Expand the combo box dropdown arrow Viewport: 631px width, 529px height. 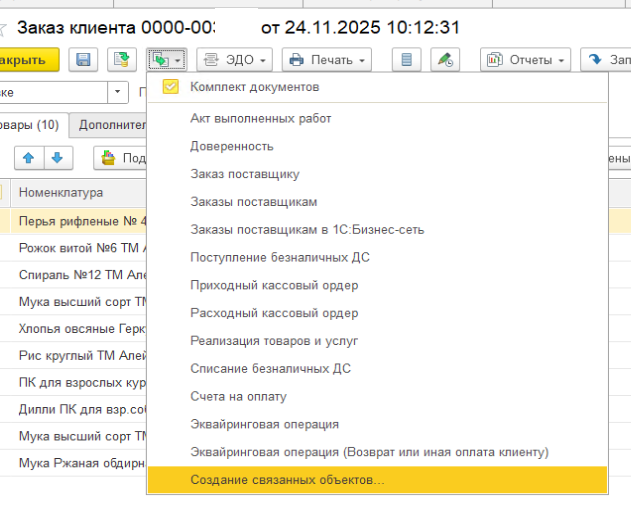click(118, 93)
